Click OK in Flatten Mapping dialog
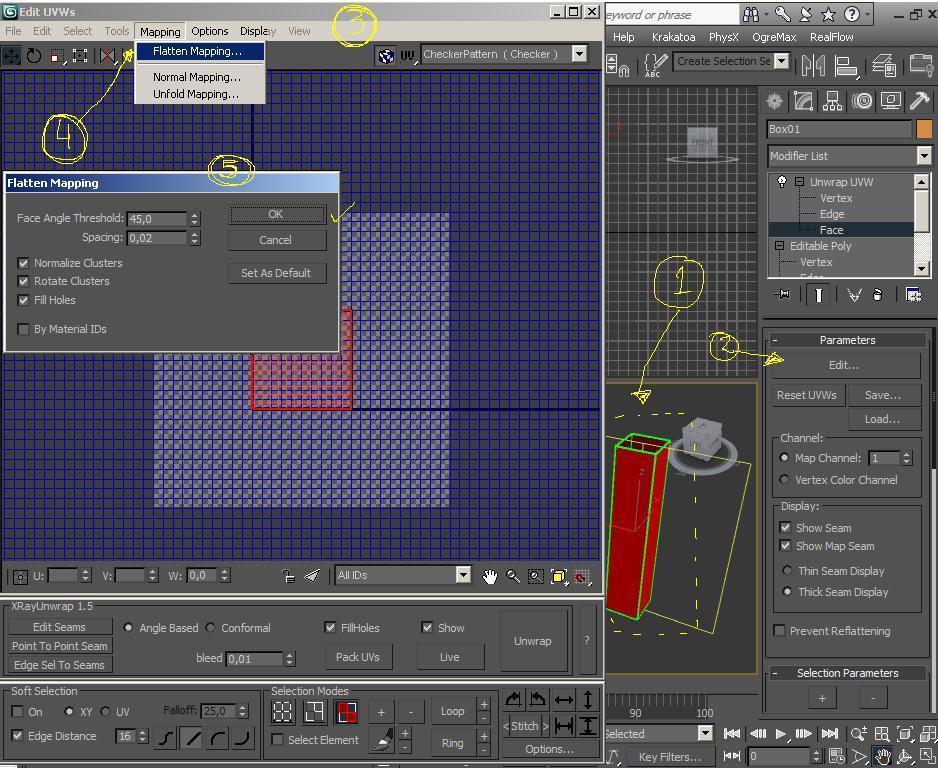 coord(277,215)
